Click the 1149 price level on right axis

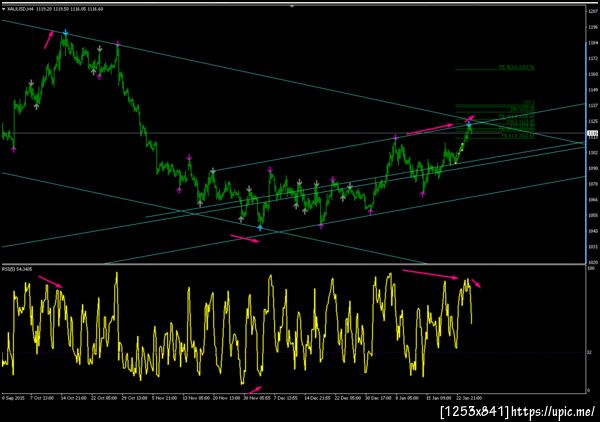click(593, 90)
